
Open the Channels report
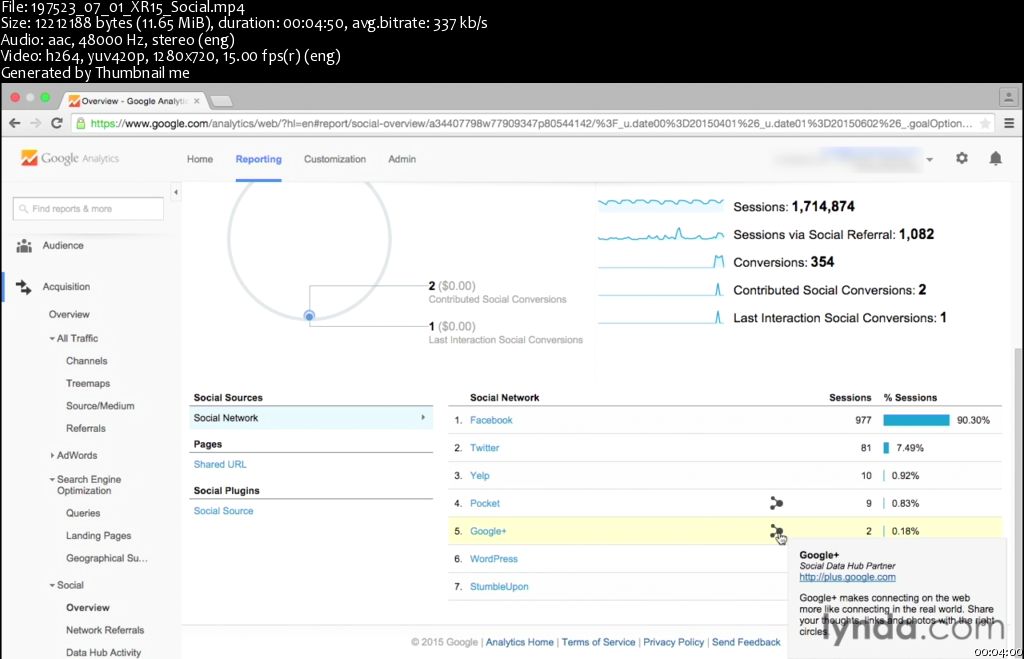(86, 361)
